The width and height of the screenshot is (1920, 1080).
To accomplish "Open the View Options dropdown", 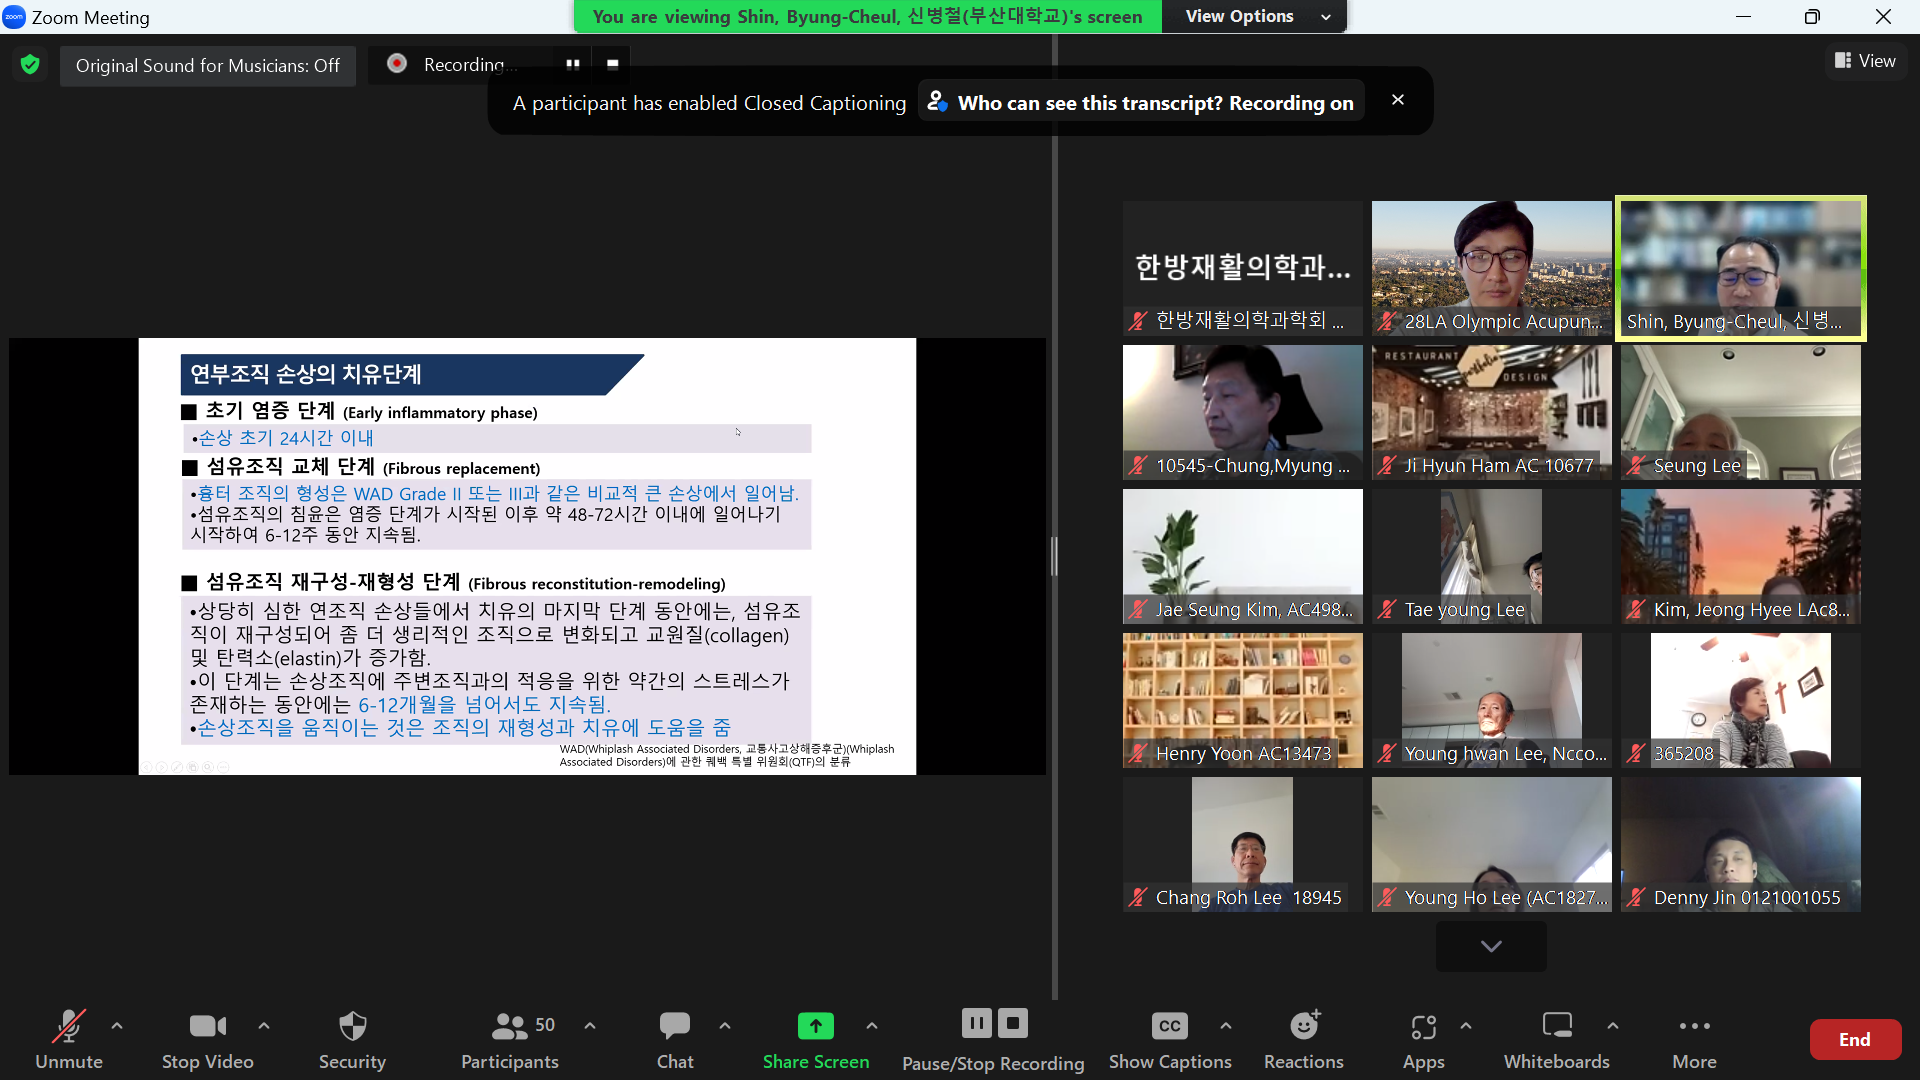I will point(1253,16).
